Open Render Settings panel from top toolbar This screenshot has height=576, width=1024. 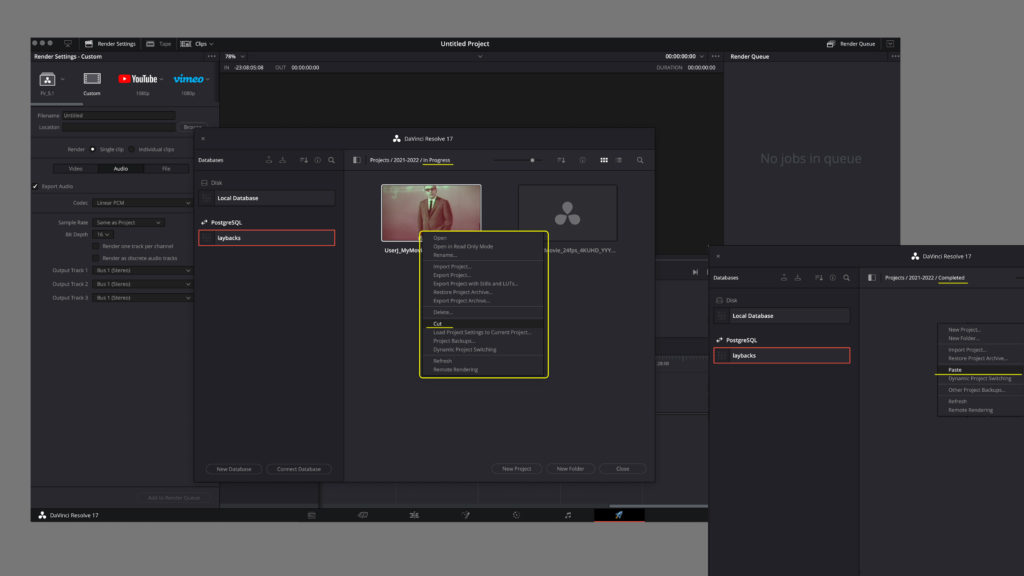(x=110, y=44)
